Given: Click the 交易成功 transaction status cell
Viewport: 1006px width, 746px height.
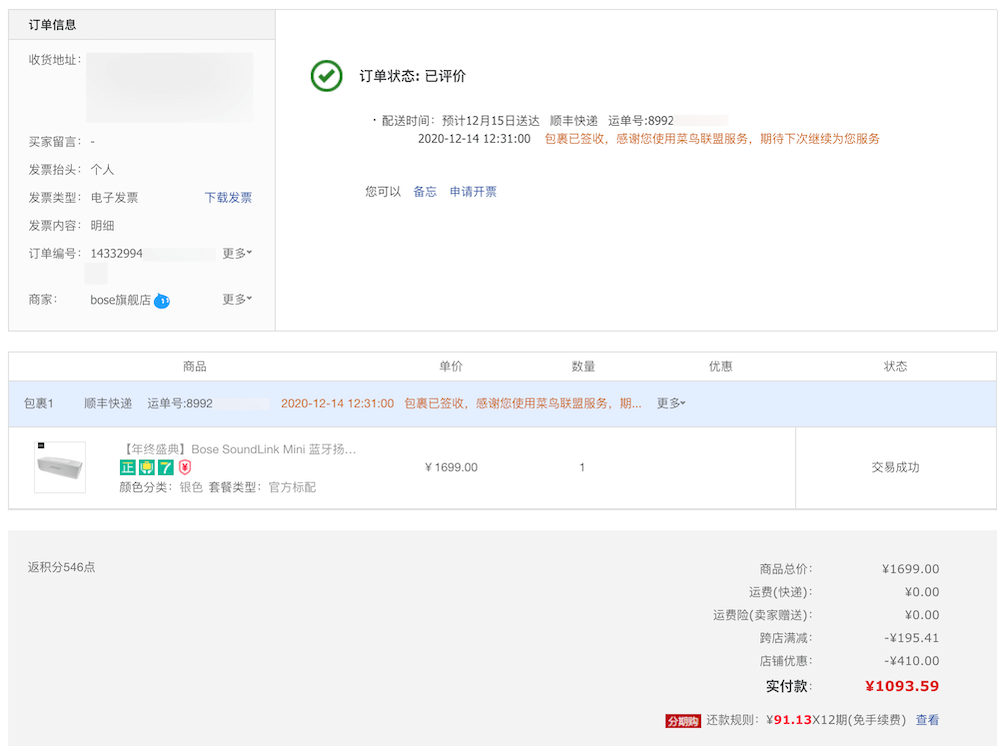Looking at the screenshot, I should point(895,467).
